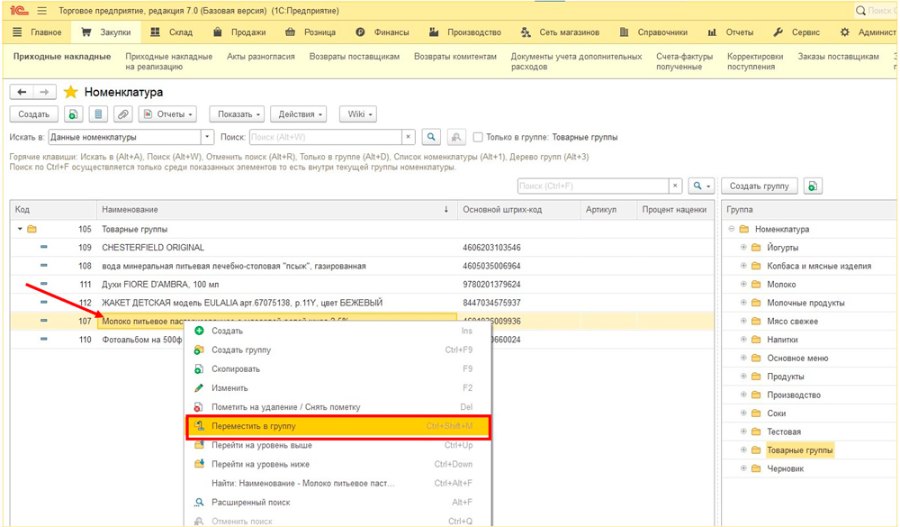Choose Скопировать in context menu
Screen dimensions: 900x527
(339, 369)
